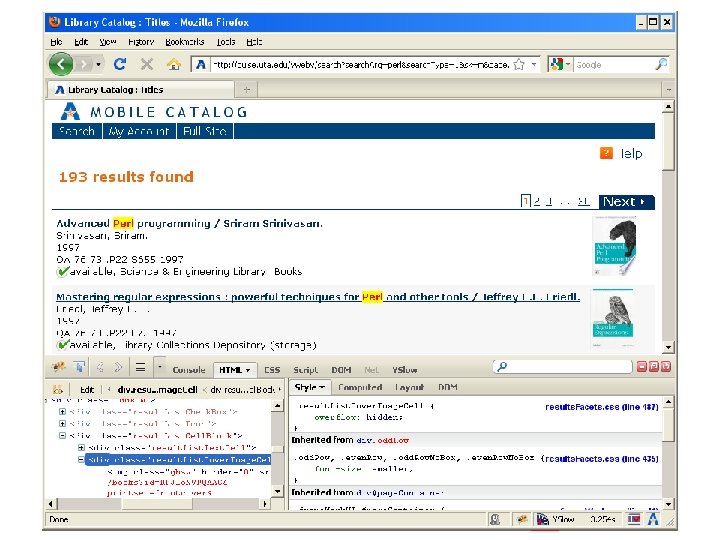The width and height of the screenshot is (720, 540).
Task: Click the Firebug search field
Action: pyautogui.click(x=562, y=366)
